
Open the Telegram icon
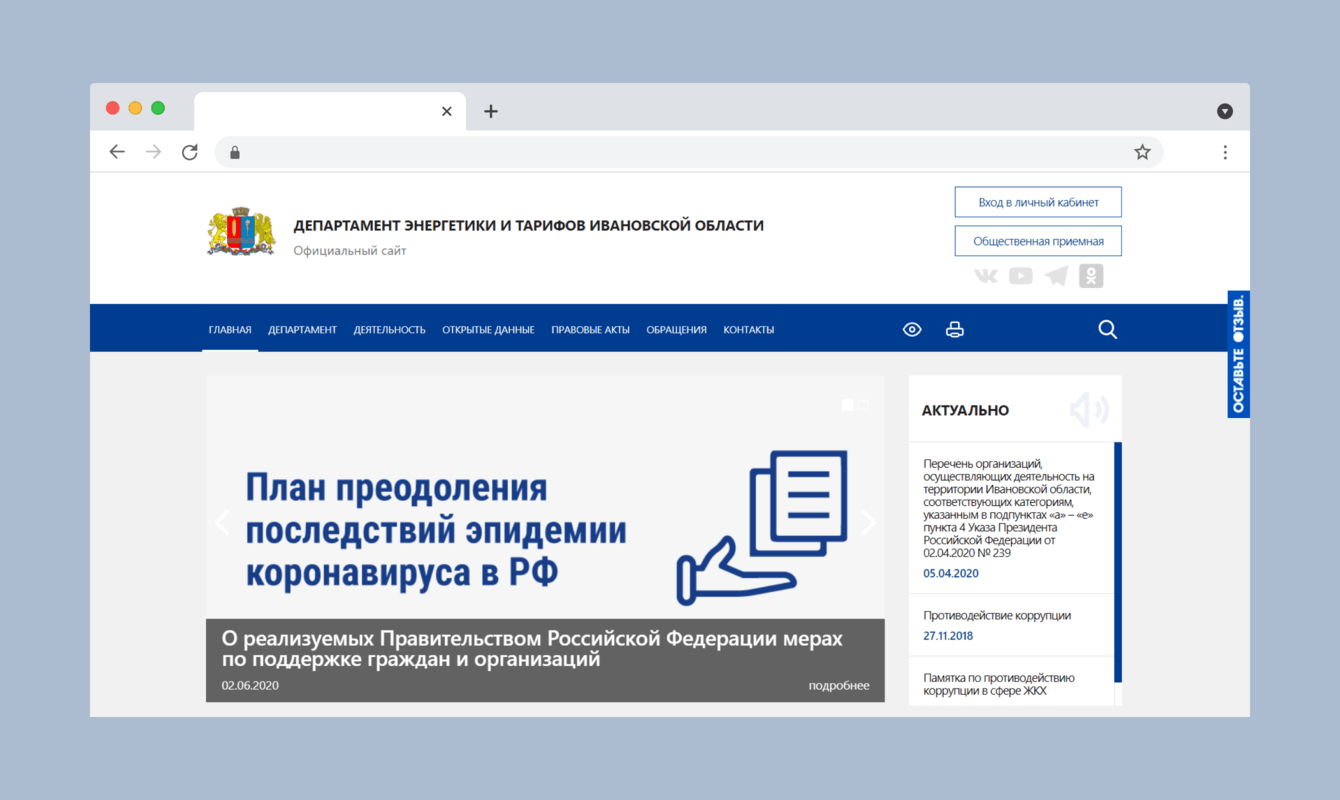1055,276
